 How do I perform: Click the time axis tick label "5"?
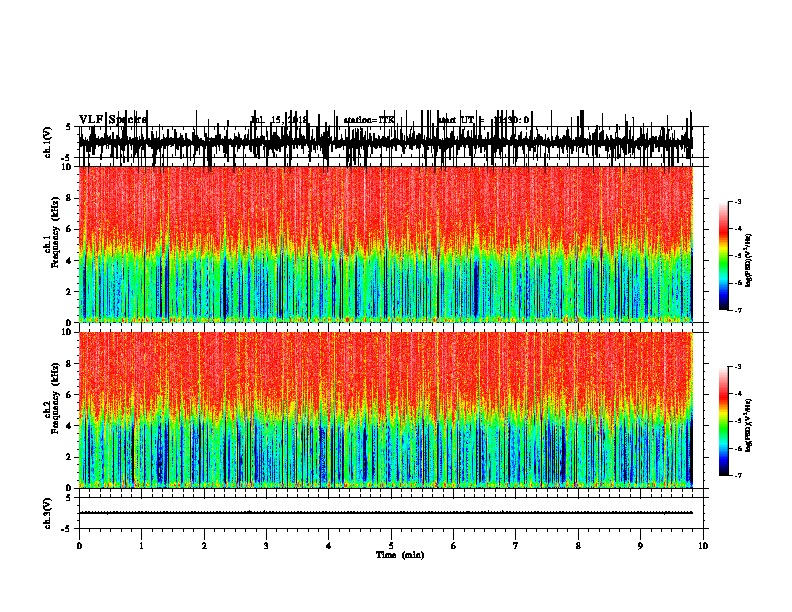(391, 546)
